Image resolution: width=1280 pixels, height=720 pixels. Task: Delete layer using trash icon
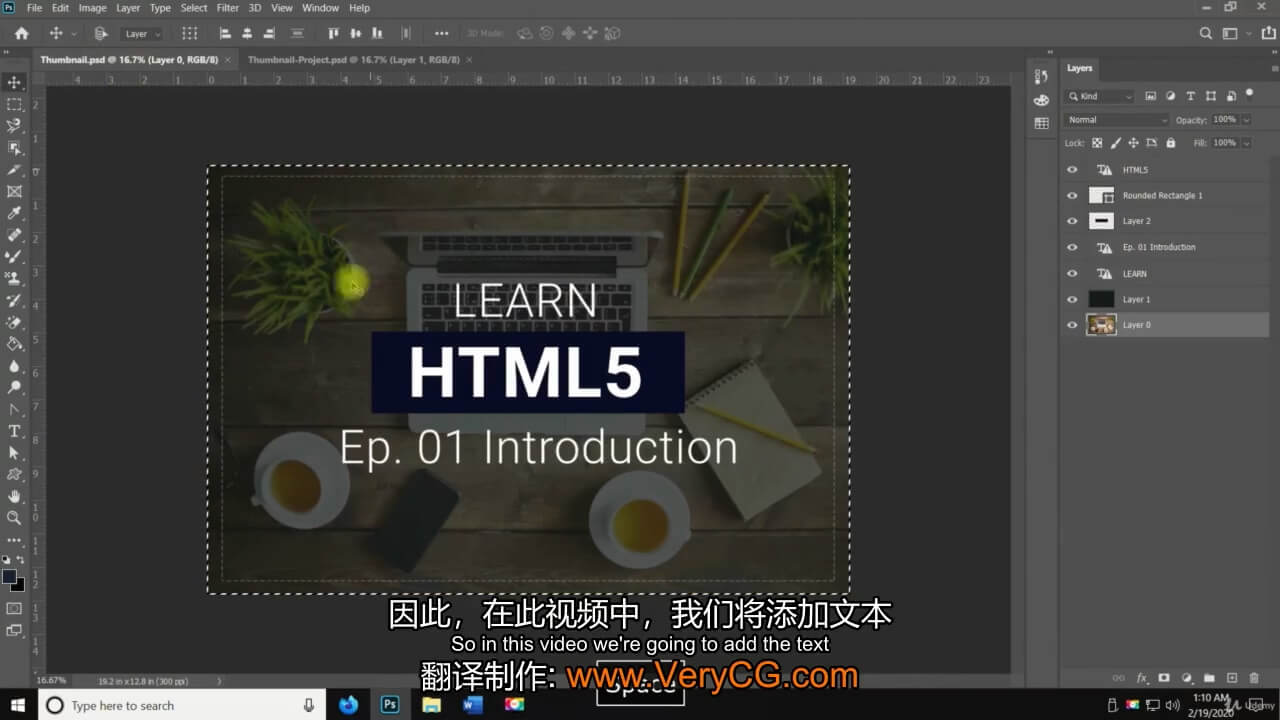(1254, 678)
